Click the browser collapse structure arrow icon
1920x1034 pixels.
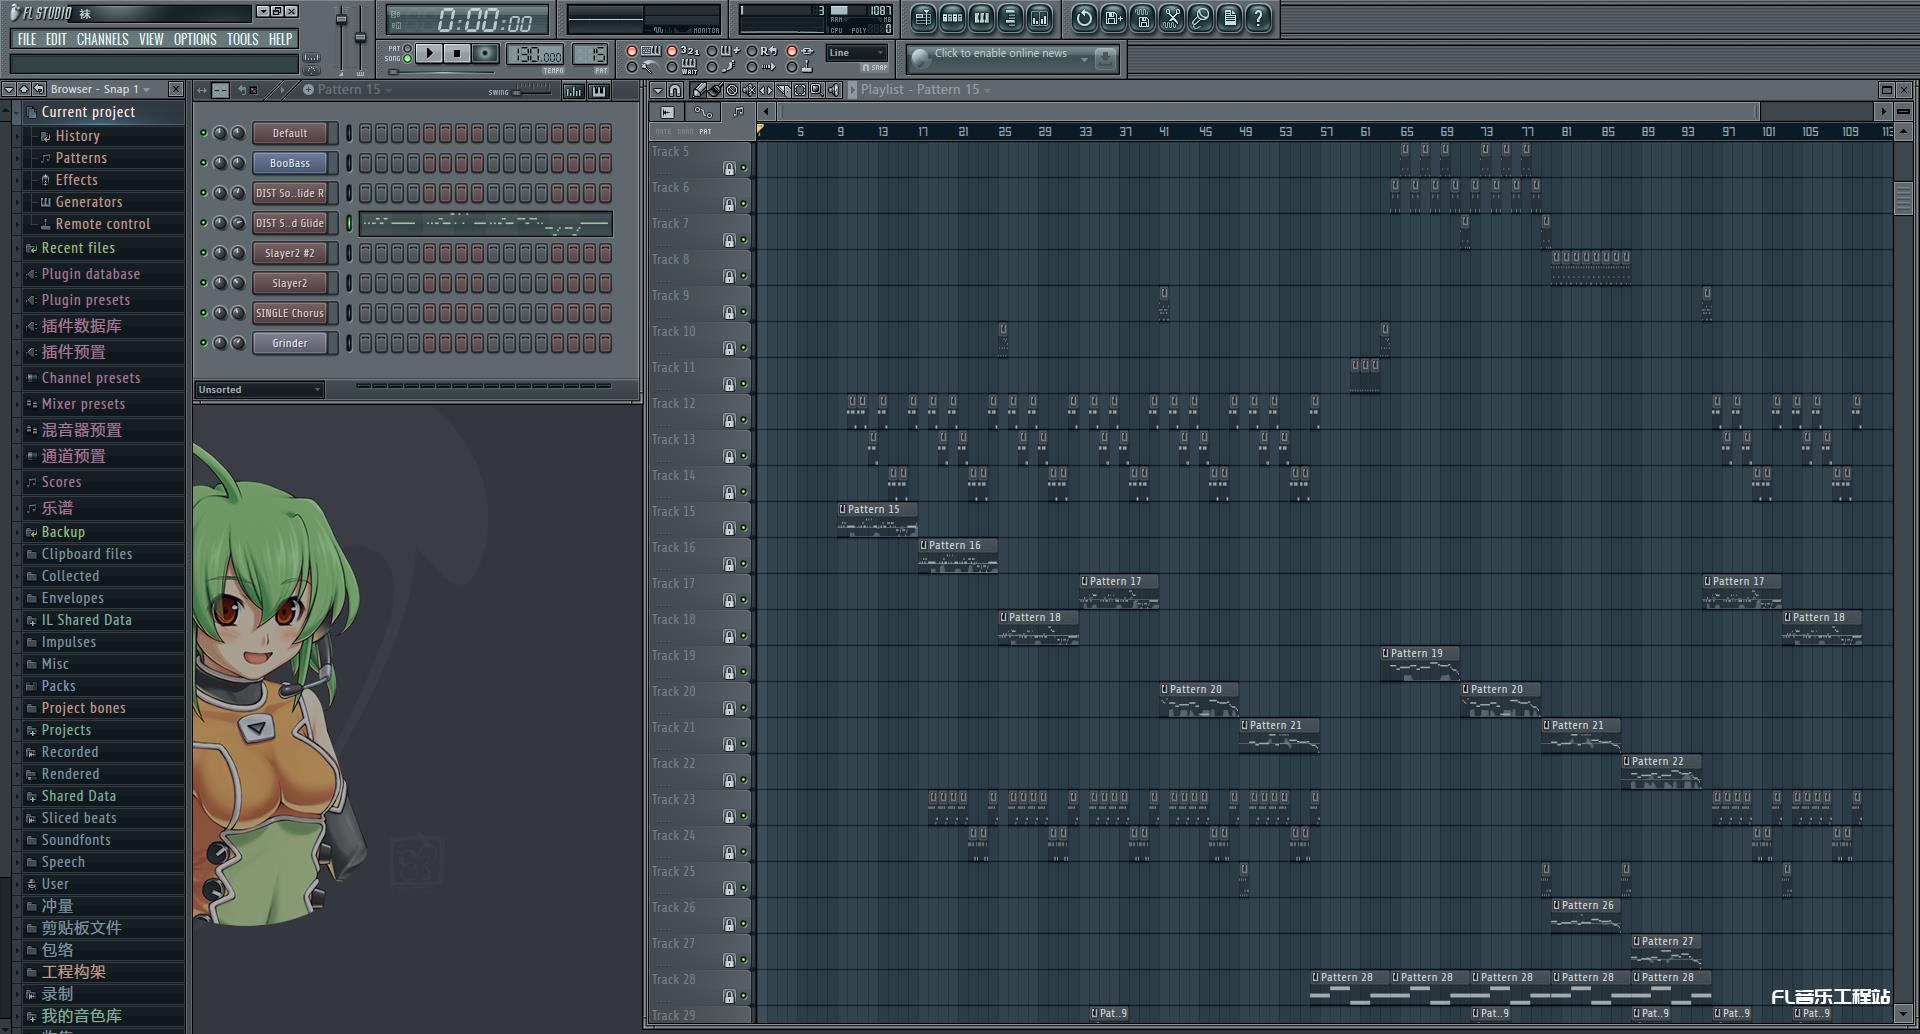23,89
